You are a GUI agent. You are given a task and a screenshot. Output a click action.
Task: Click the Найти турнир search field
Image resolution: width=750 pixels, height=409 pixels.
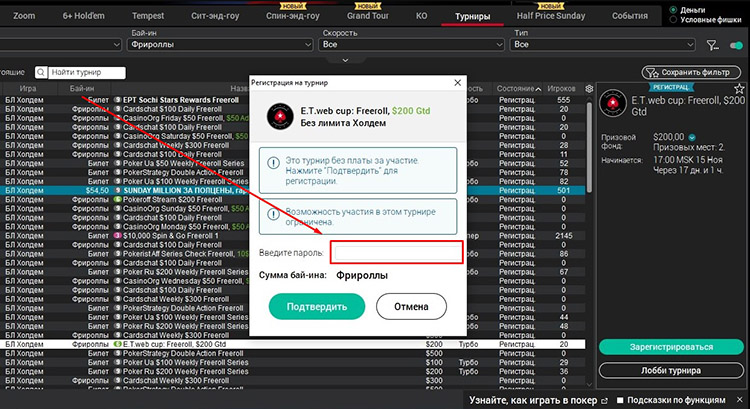coord(86,72)
